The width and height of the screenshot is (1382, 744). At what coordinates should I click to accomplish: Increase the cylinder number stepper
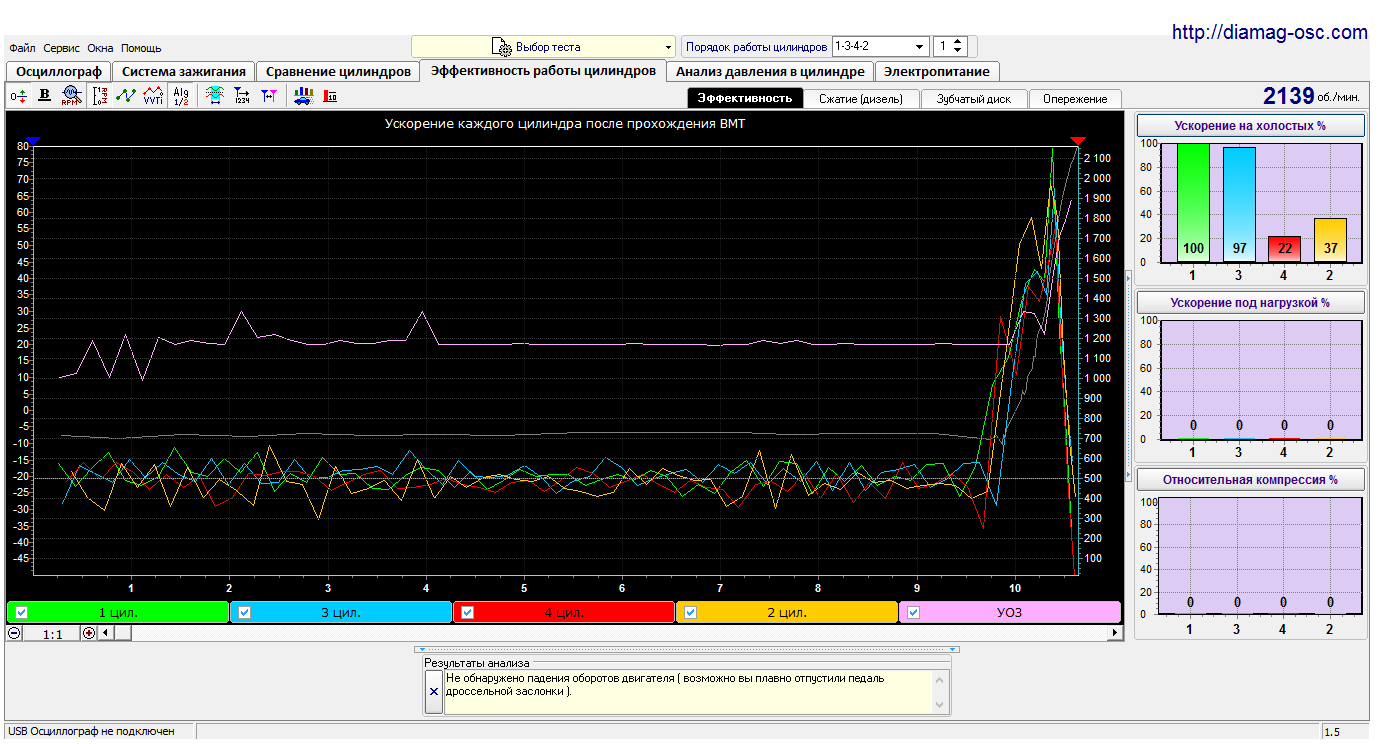pyautogui.click(x=958, y=42)
